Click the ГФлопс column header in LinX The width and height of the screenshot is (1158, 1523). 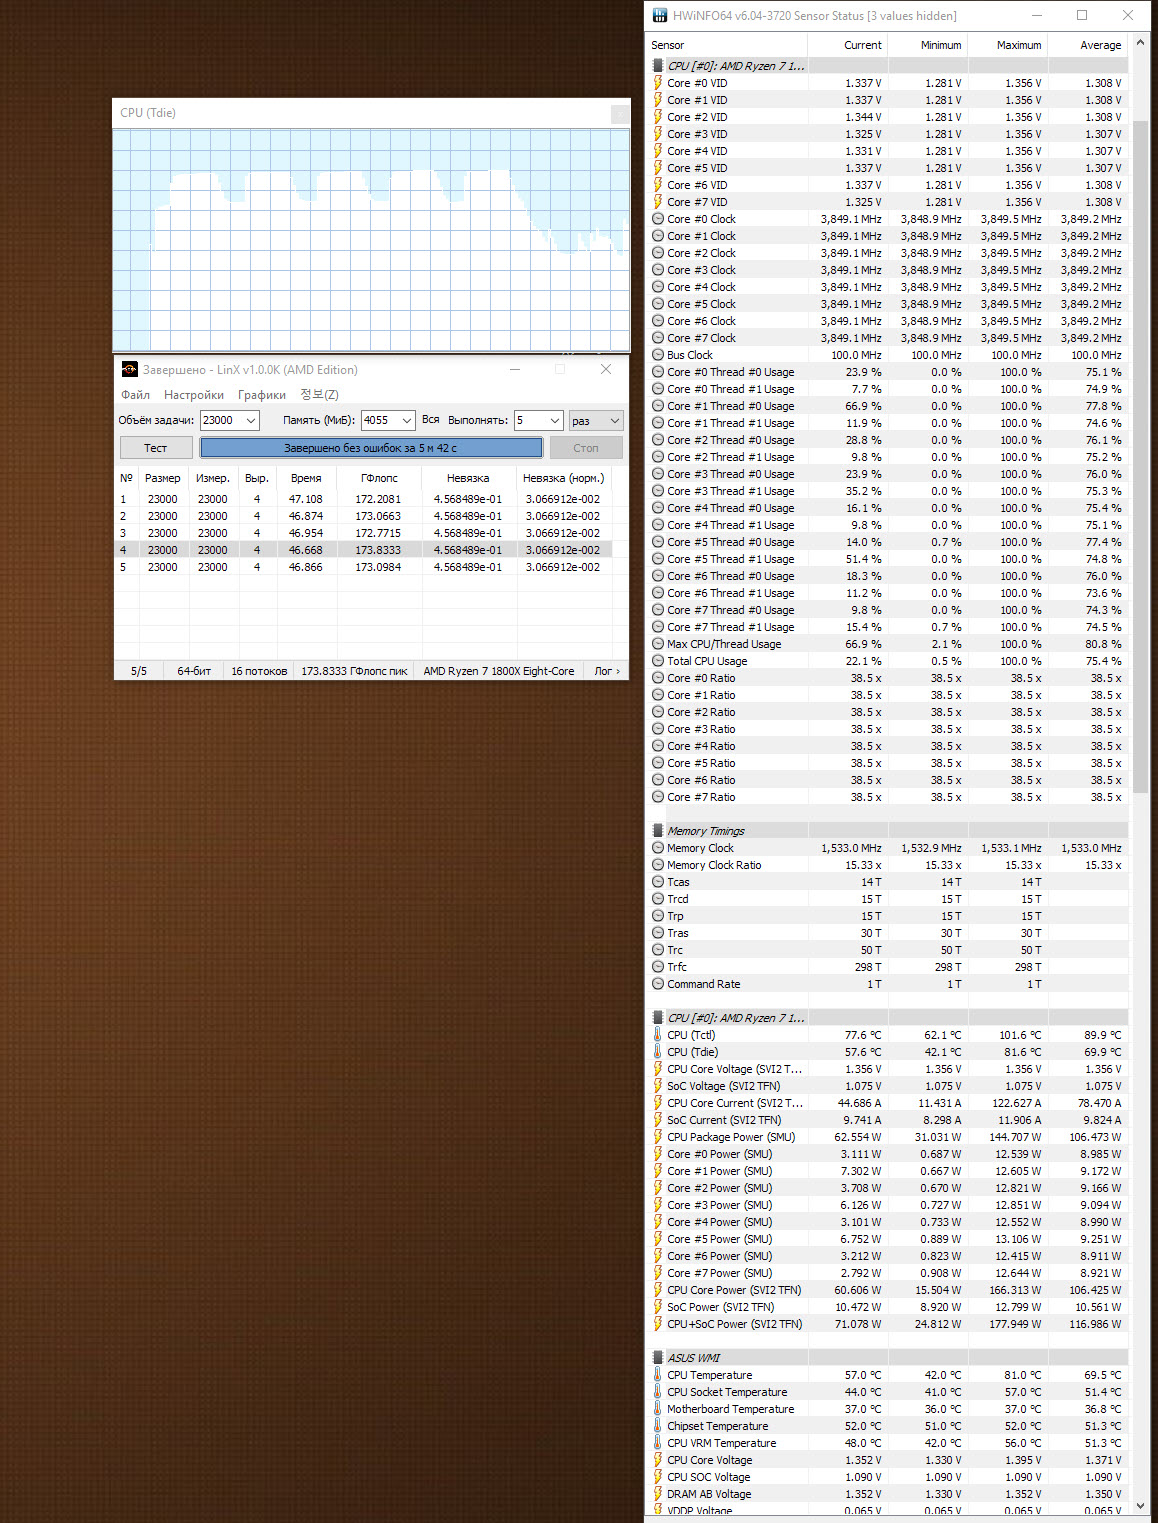(x=379, y=478)
